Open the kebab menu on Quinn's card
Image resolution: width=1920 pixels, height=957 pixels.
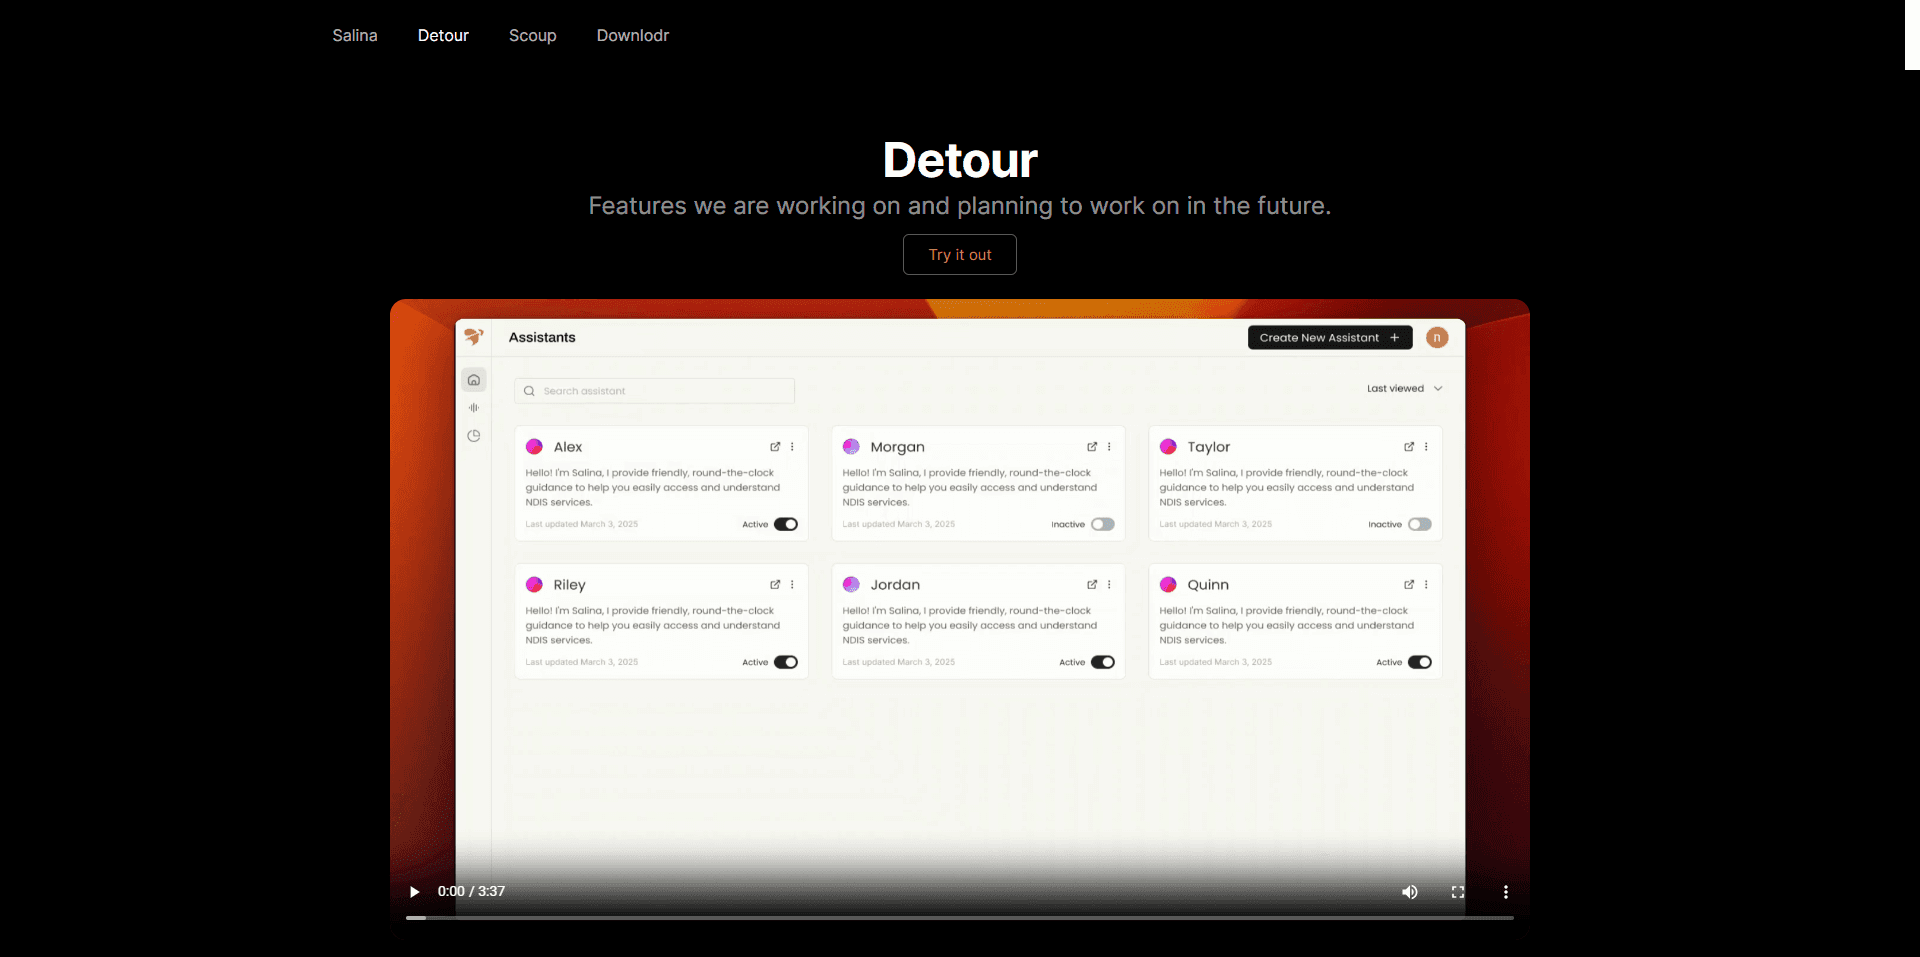[x=1427, y=585]
